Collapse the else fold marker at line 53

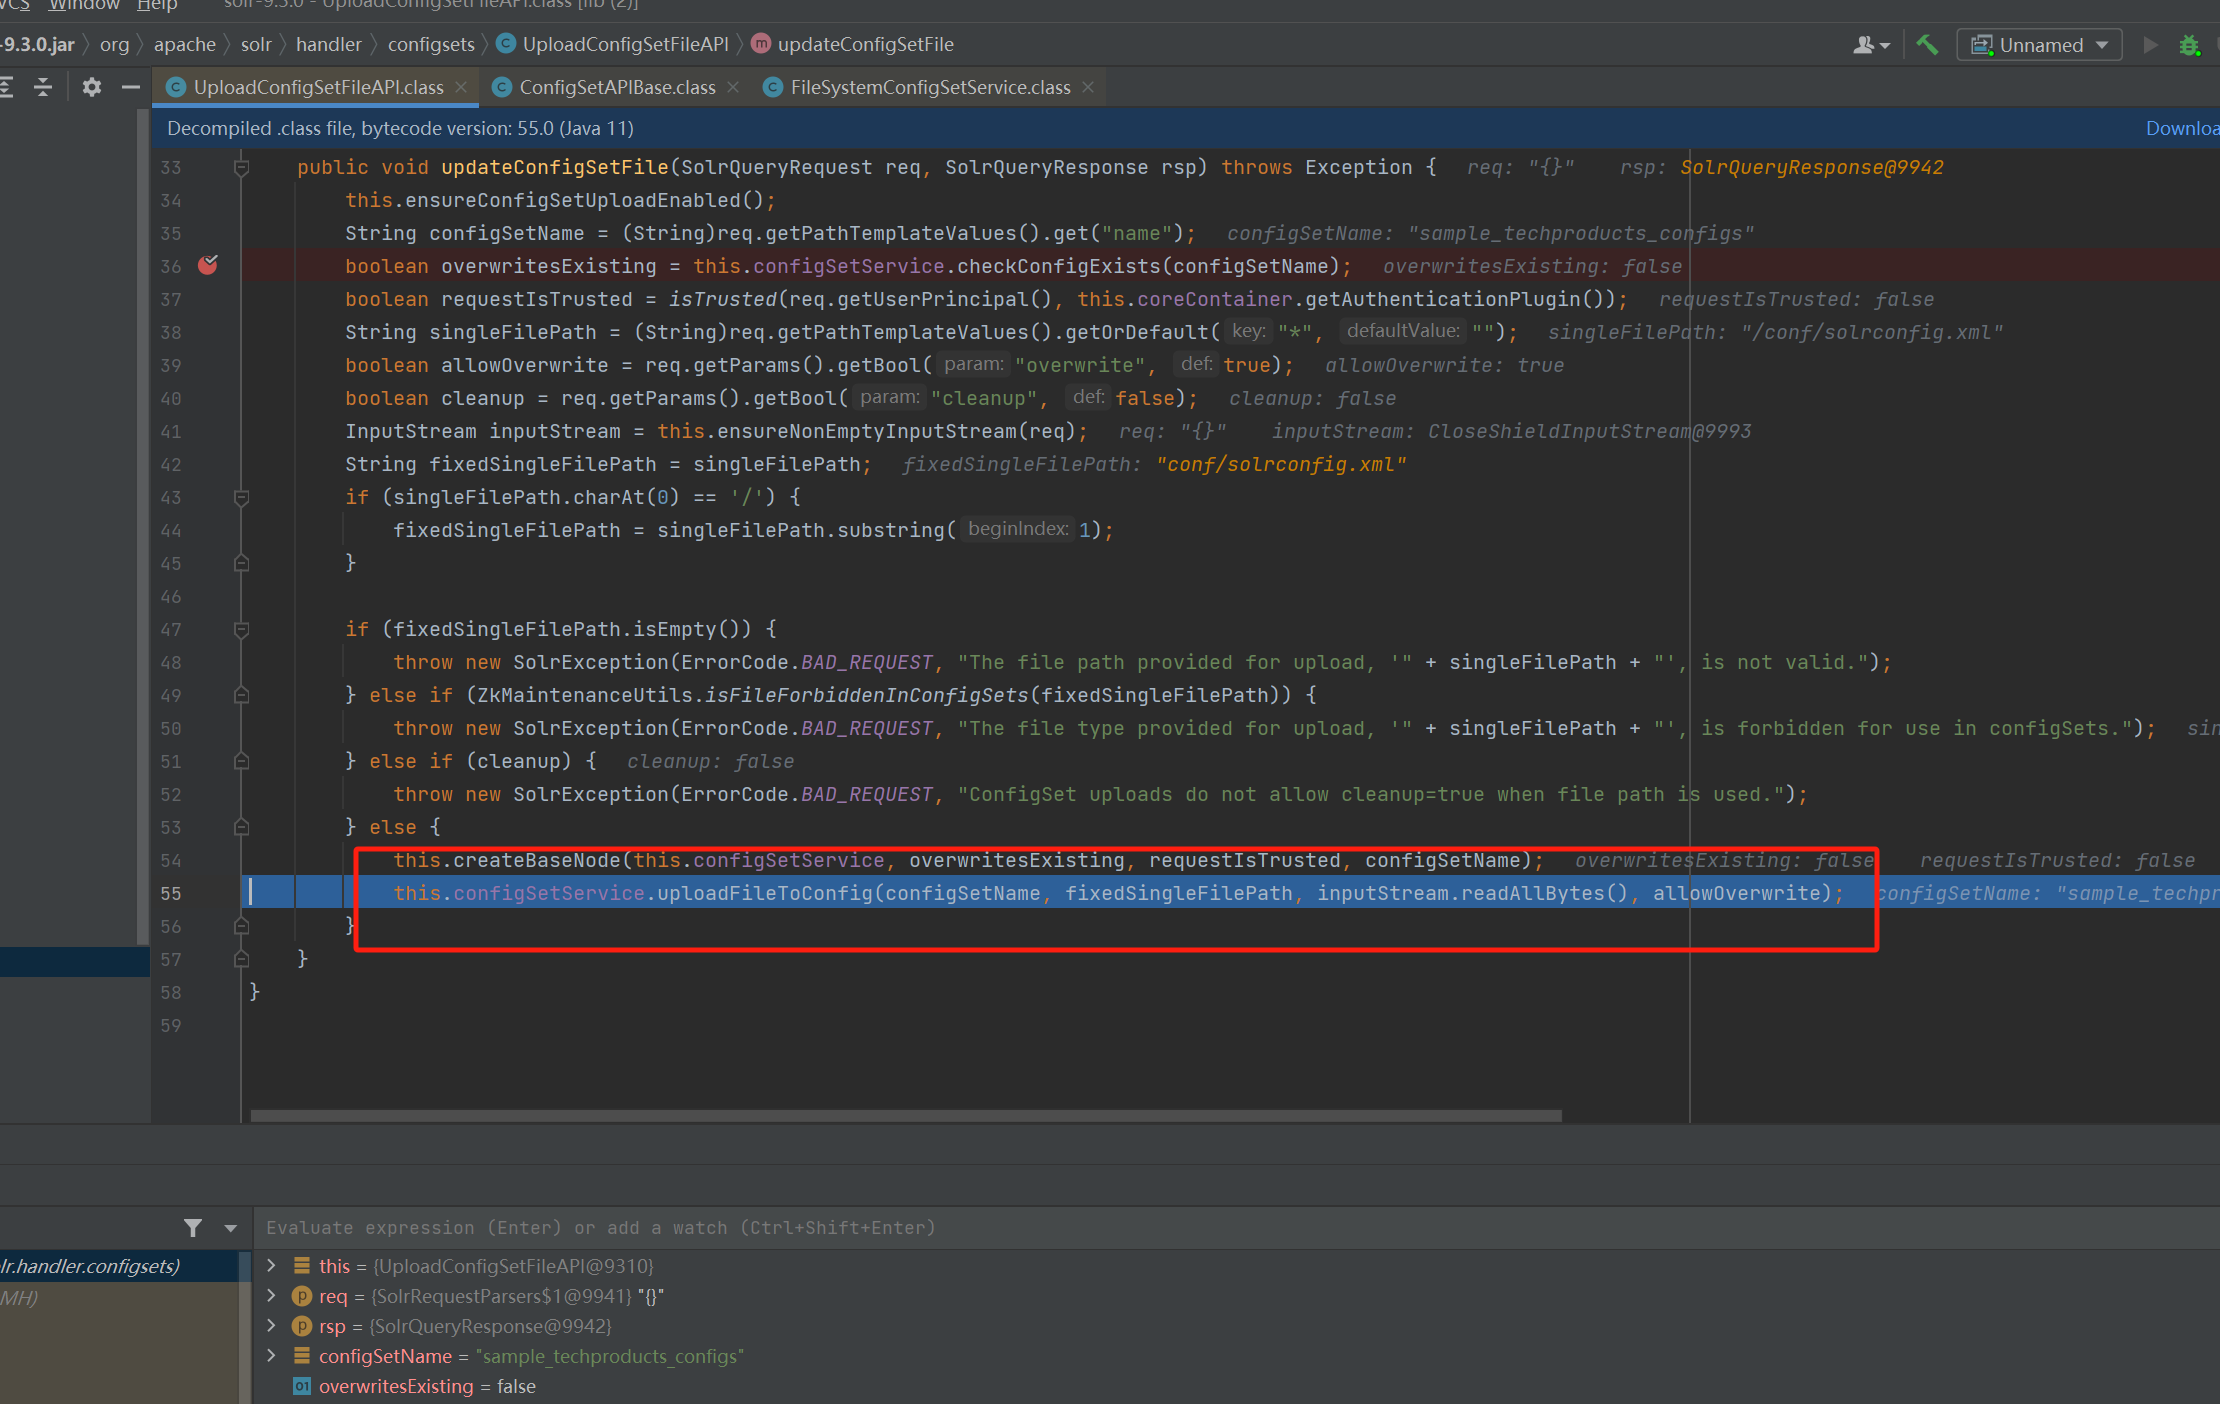point(241,827)
